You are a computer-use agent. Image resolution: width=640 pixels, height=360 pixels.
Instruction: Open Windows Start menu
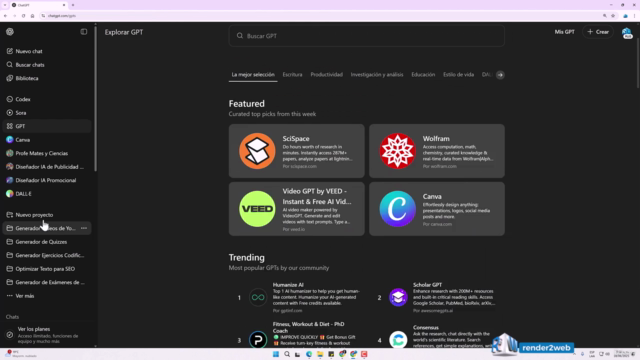point(276,354)
